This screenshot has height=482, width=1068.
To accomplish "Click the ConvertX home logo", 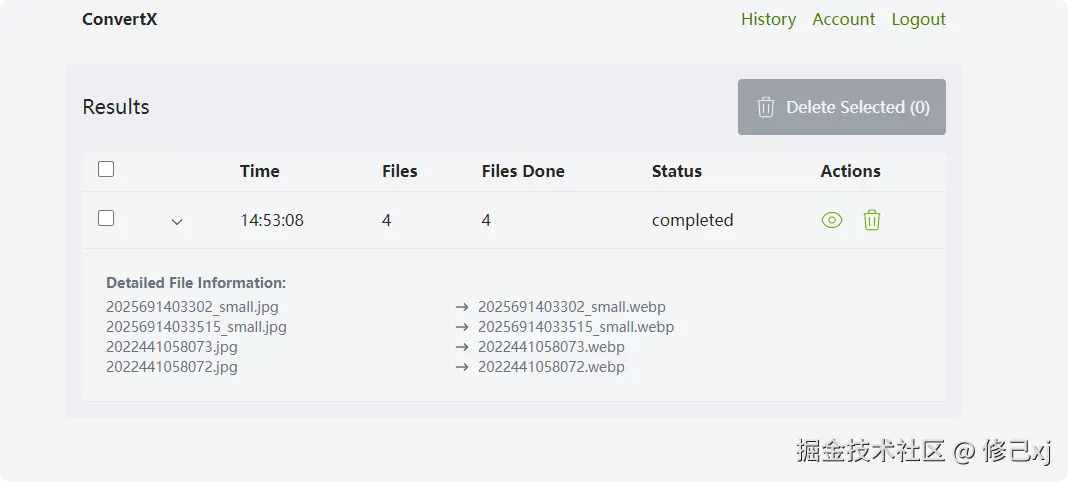I will [119, 19].
